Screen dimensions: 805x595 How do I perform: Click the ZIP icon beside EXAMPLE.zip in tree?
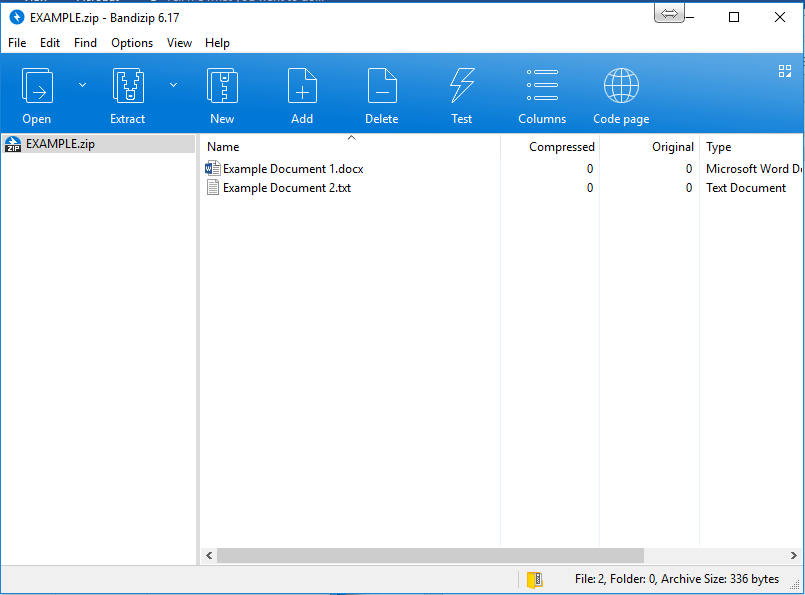[13, 144]
